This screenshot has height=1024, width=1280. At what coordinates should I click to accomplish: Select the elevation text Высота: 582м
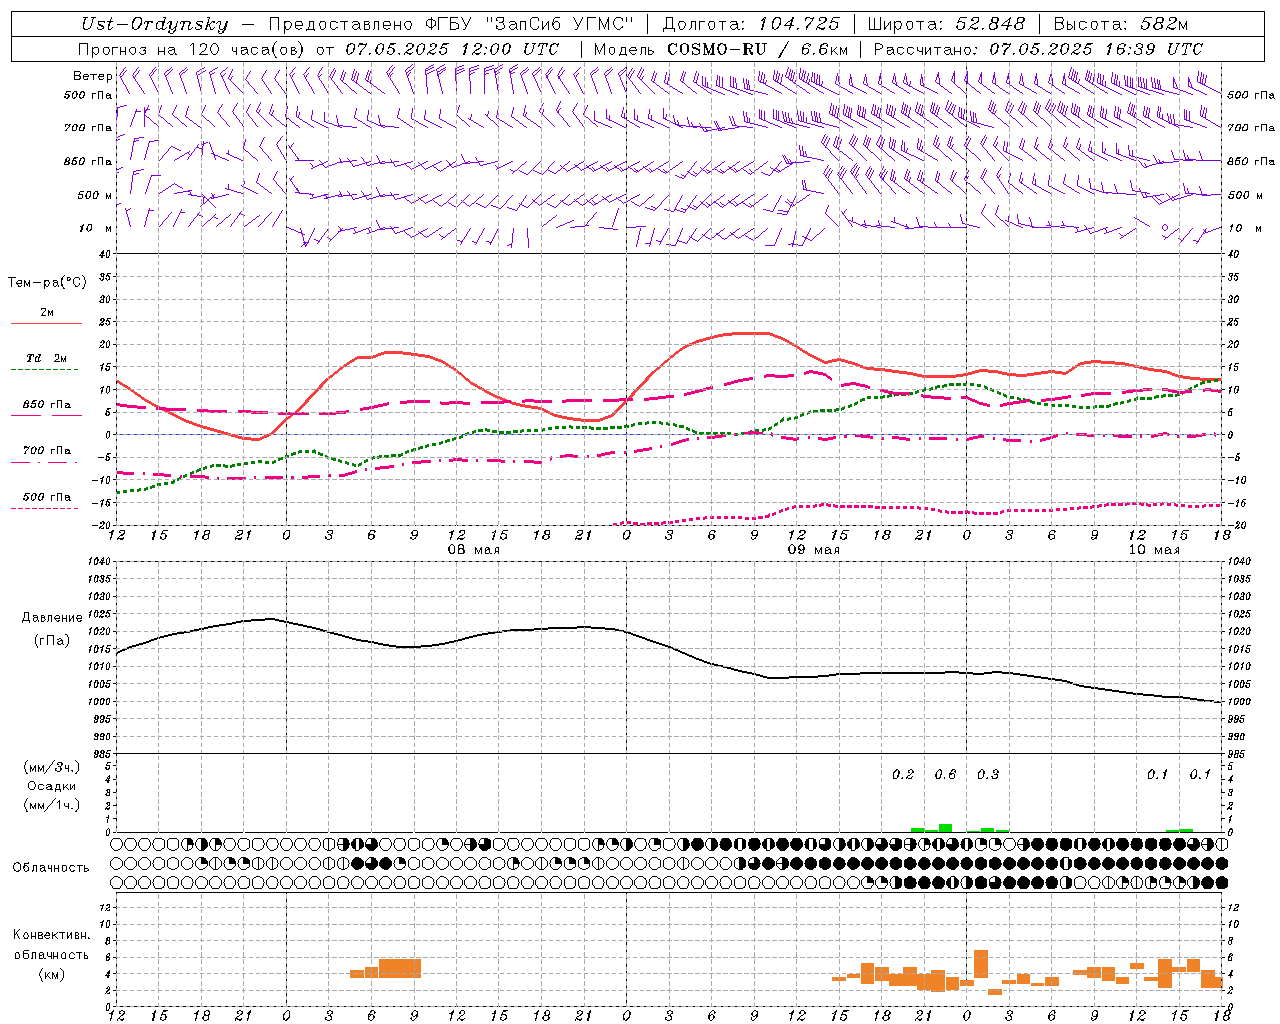(1121, 24)
